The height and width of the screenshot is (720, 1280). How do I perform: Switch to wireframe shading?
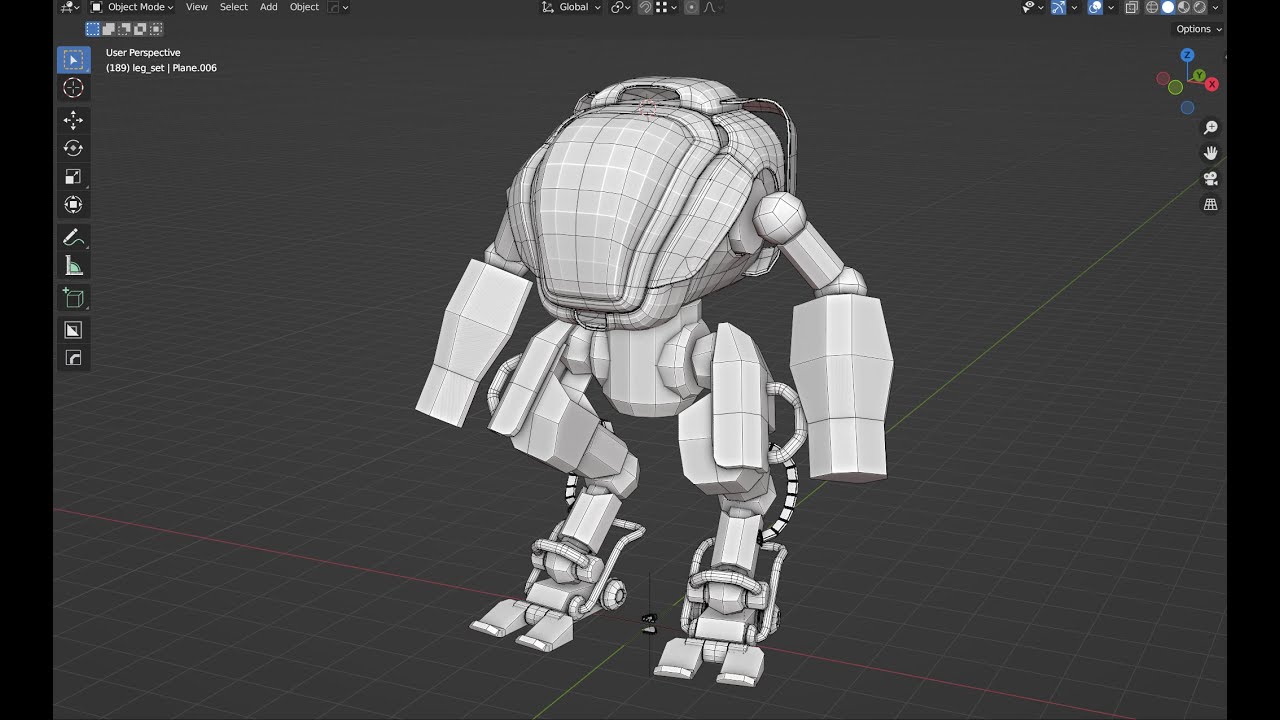coord(1152,7)
